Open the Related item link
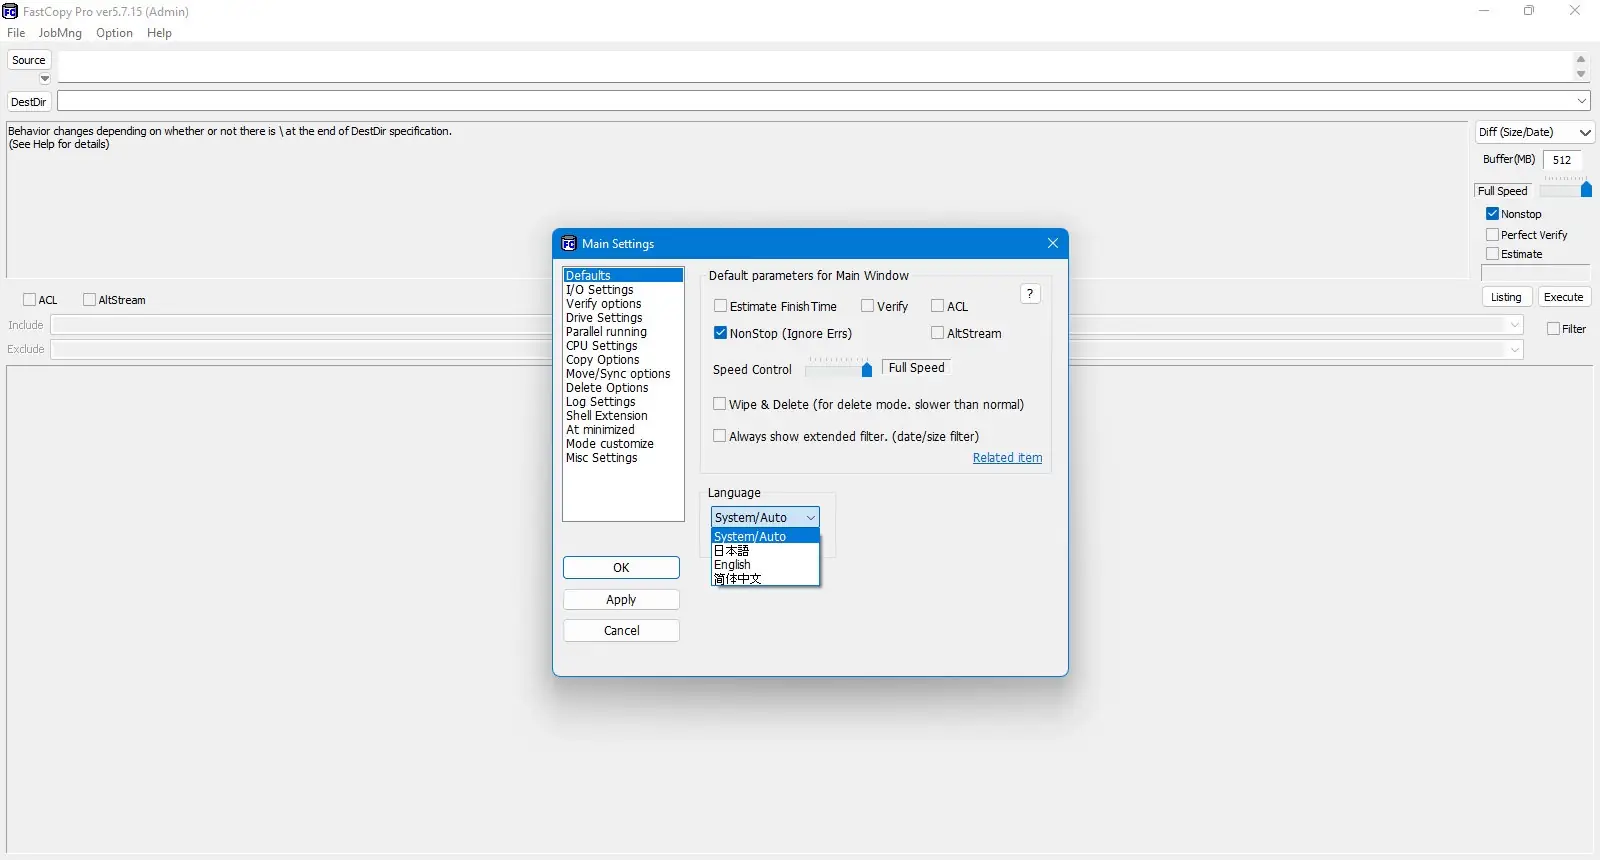Viewport: 1600px width, 860px height. pyautogui.click(x=1007, y=458)
